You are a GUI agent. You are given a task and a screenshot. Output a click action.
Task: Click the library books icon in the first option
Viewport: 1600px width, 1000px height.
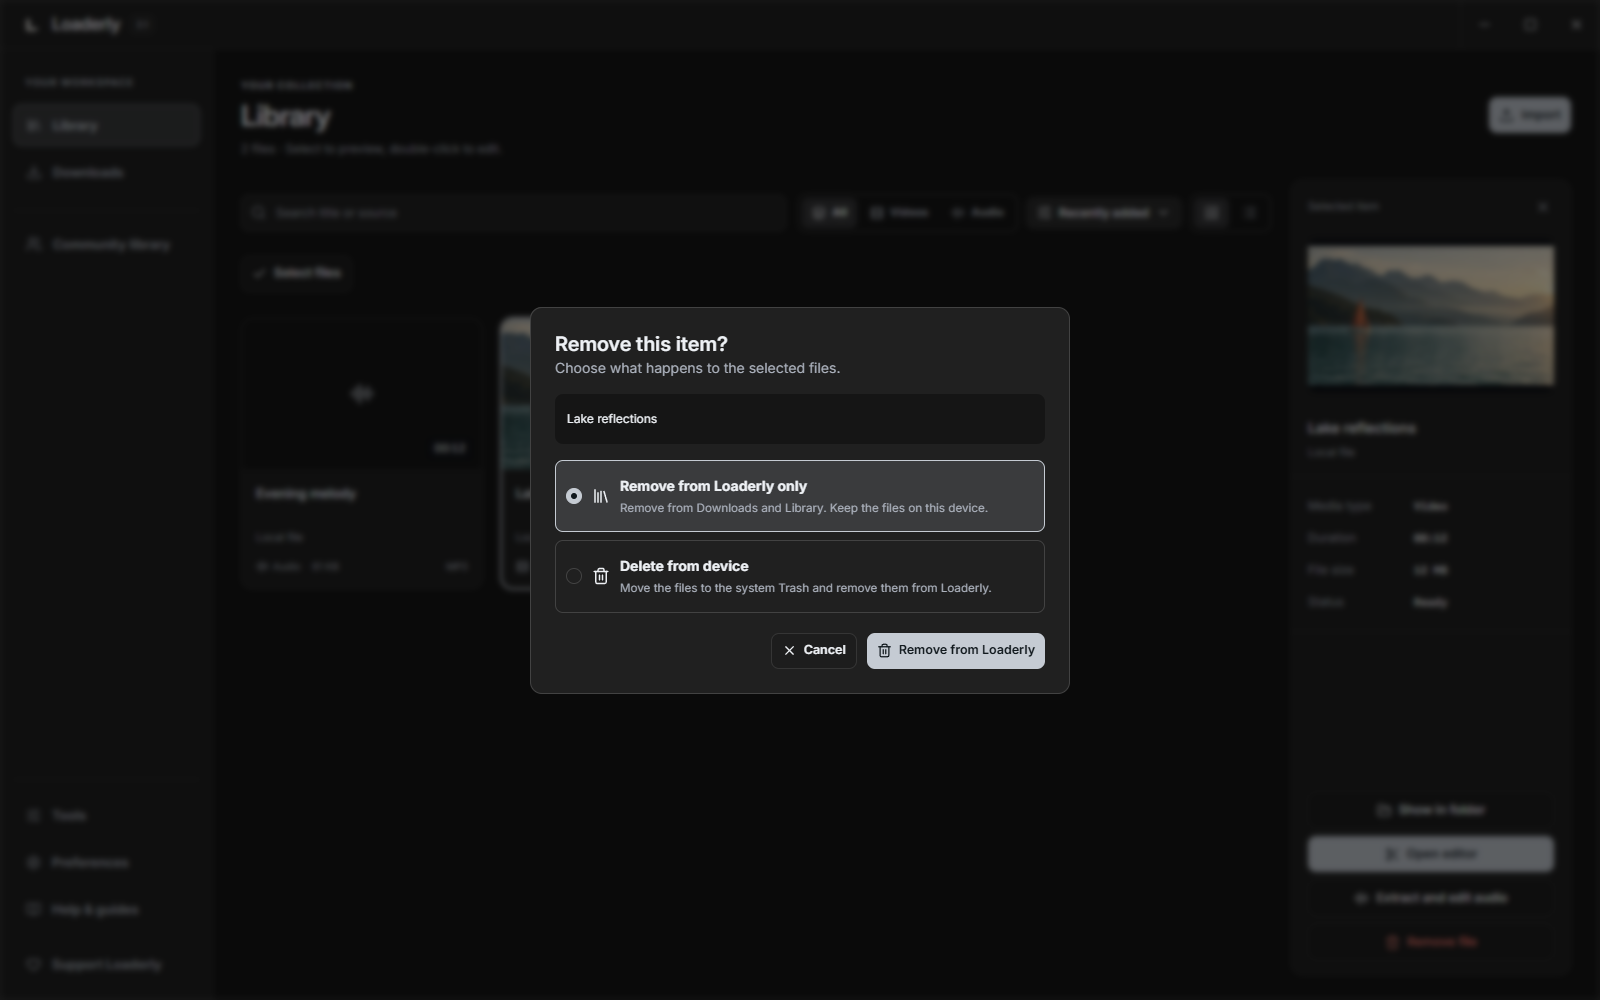pyautogui.click(x=600, y=496)
